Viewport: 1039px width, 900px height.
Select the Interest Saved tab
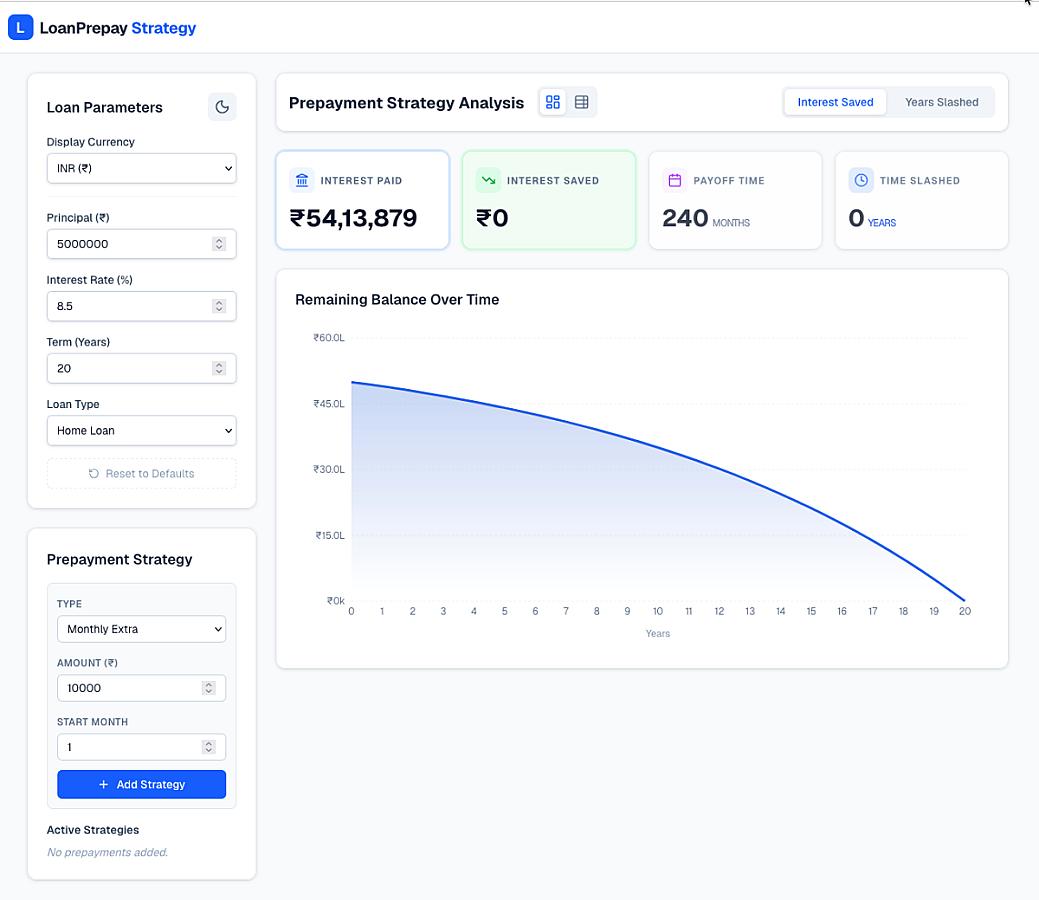pyautogui.click(x=835, y=102)
